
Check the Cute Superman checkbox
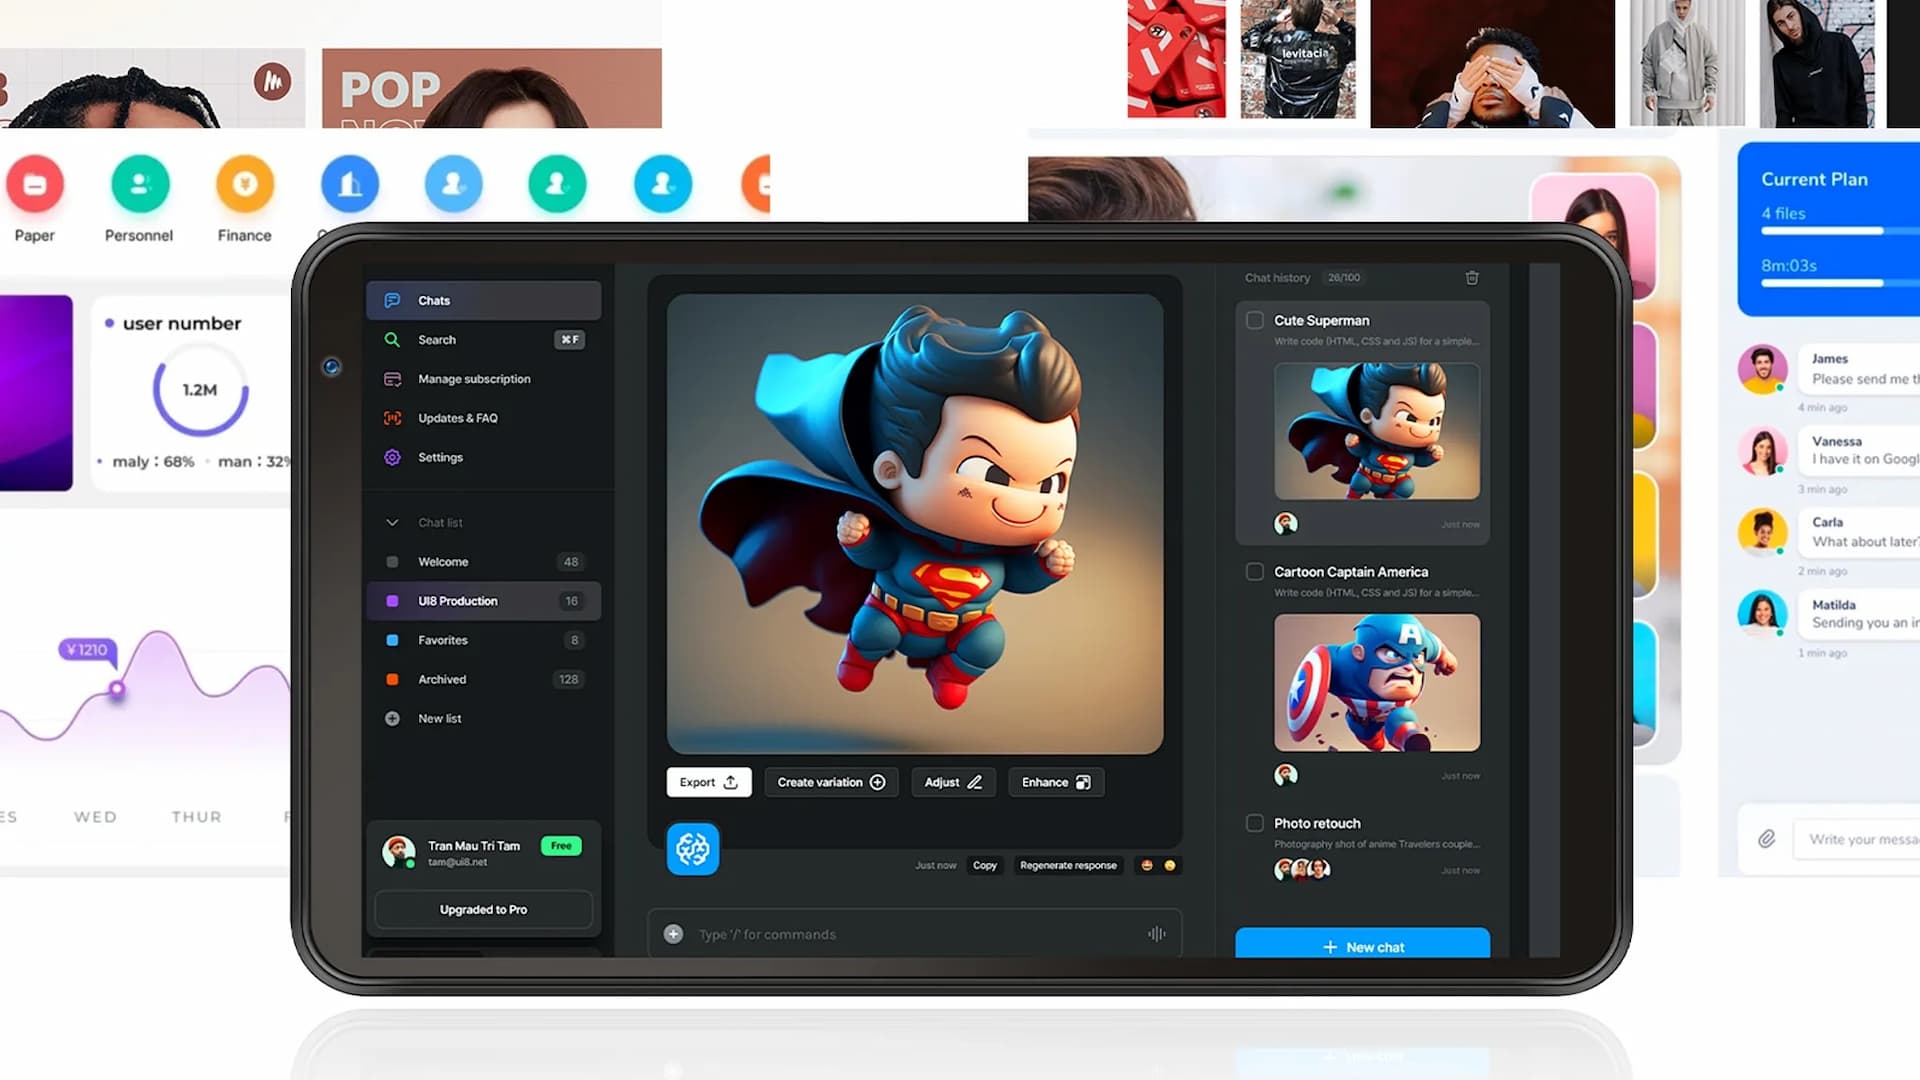[1254, 320]
